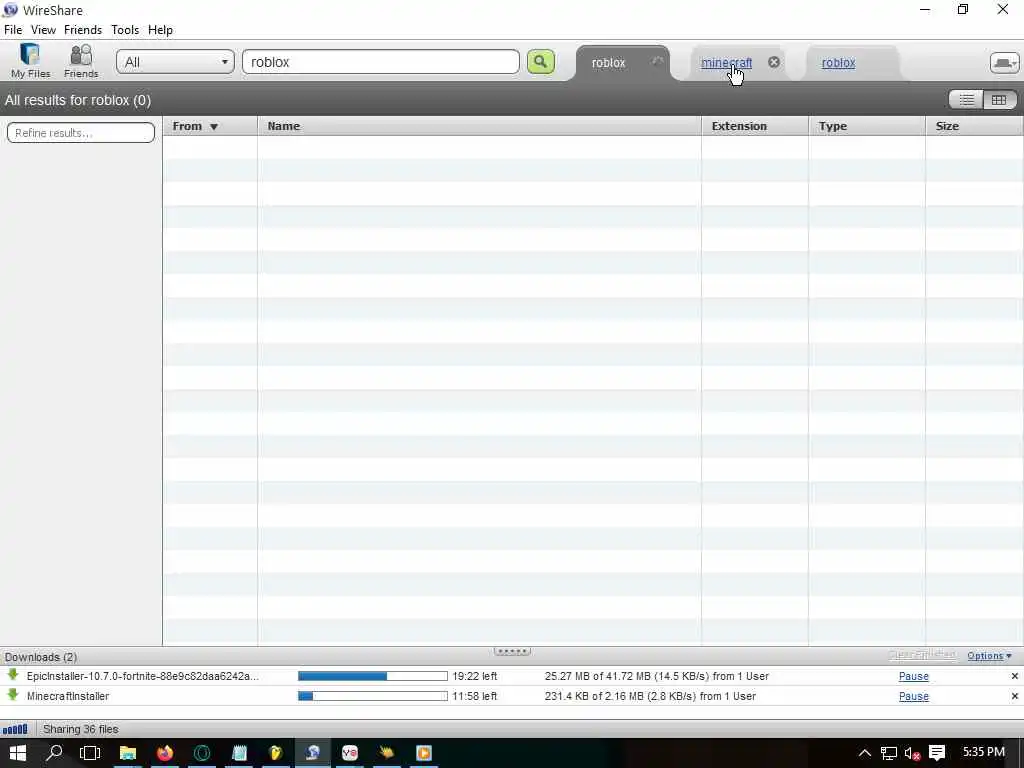This screenshot has height=768, width=1024.
Task: Cancel the MinecraftInstaller download with X
Action: [x=1014, y=696]
